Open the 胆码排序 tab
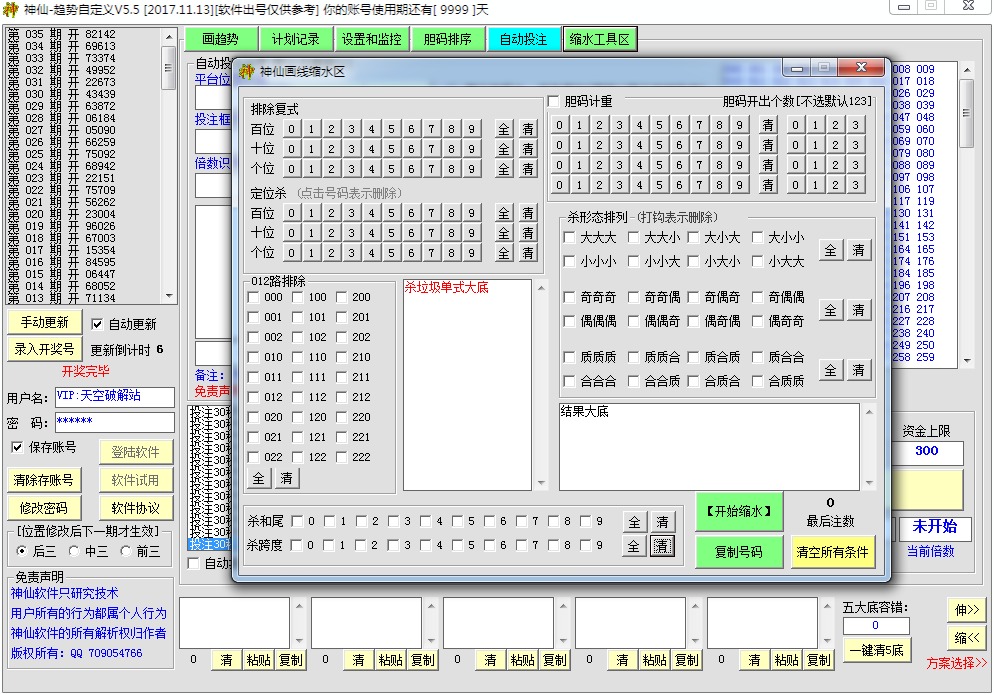 coord(447,40)
